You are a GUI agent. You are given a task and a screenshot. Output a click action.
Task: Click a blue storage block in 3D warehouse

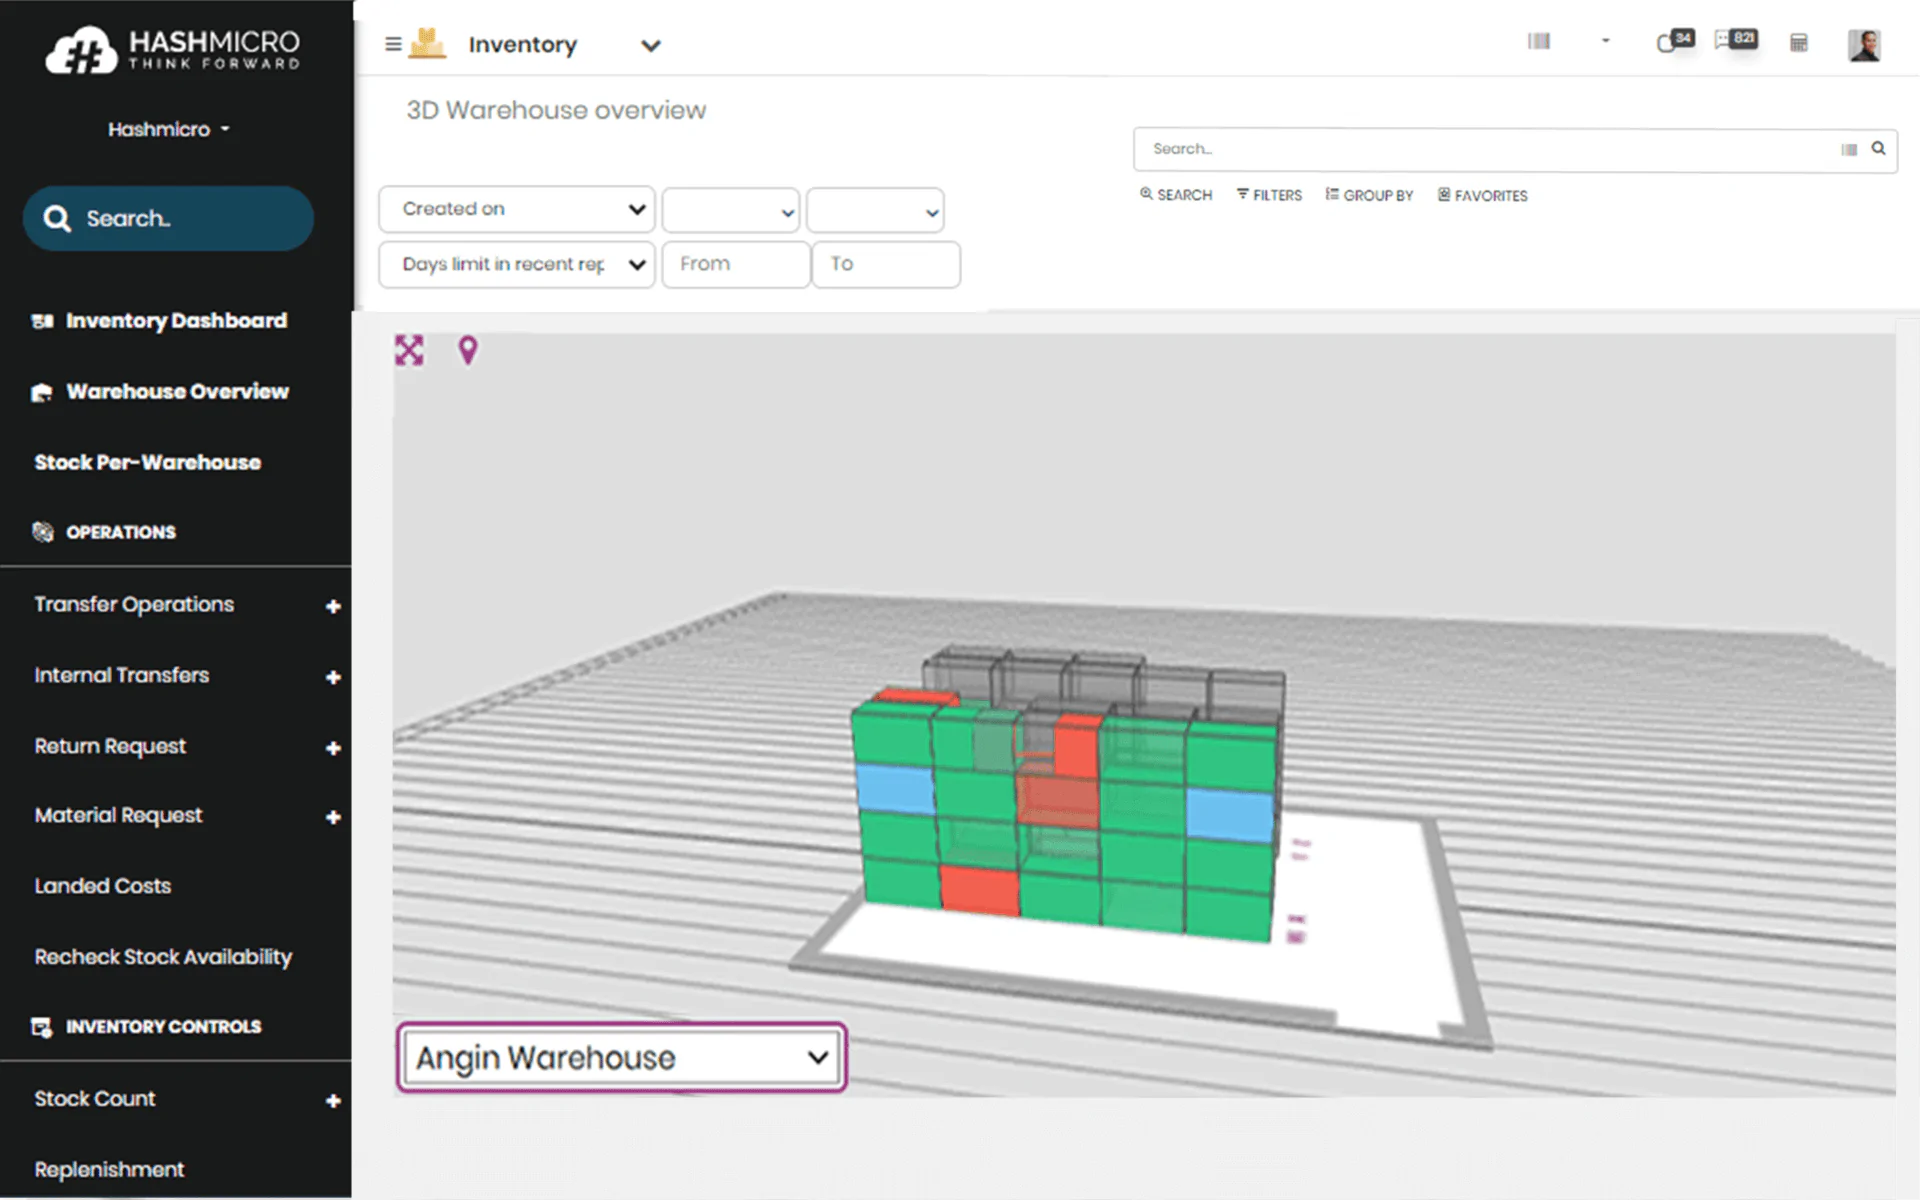894,788
